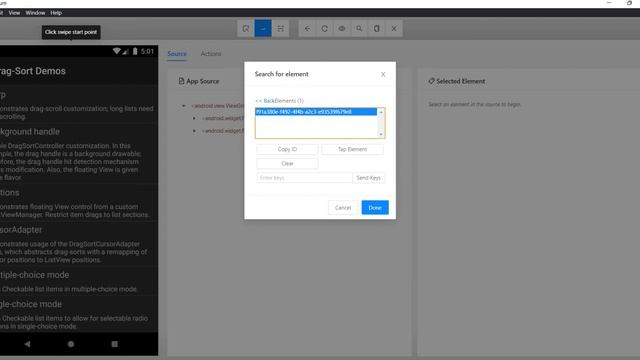The height and width of the screenshot is (360, 640).
Task: Click the 5:01 clock in device status bar
Action: tap(147, 51)
